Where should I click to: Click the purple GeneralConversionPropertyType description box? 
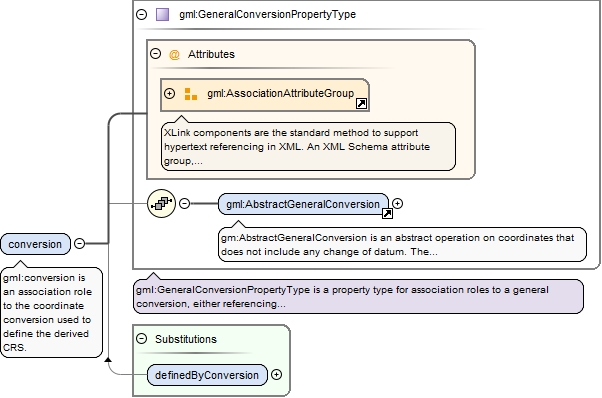(358, 297)
